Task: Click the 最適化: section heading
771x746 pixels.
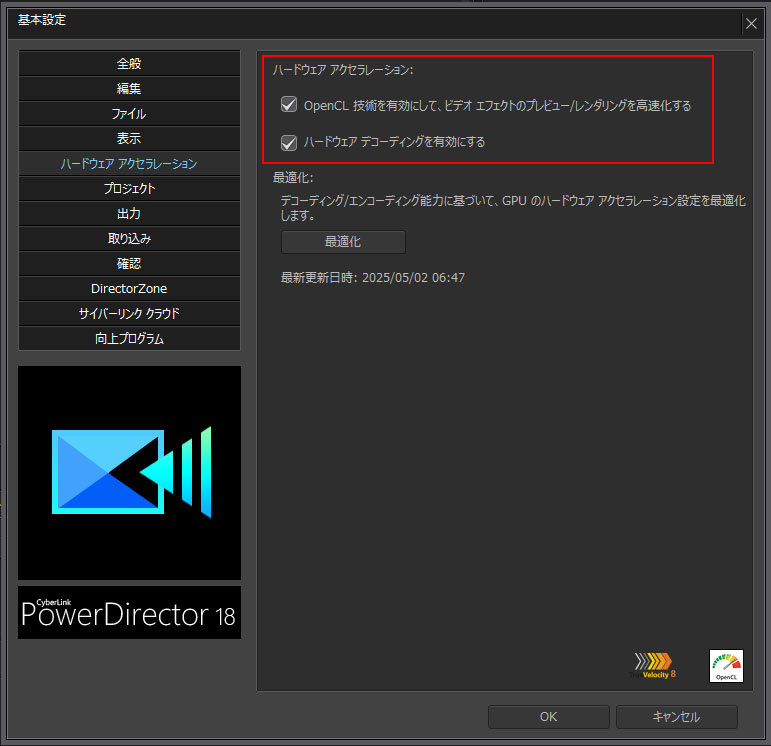Action: point(293,178)
